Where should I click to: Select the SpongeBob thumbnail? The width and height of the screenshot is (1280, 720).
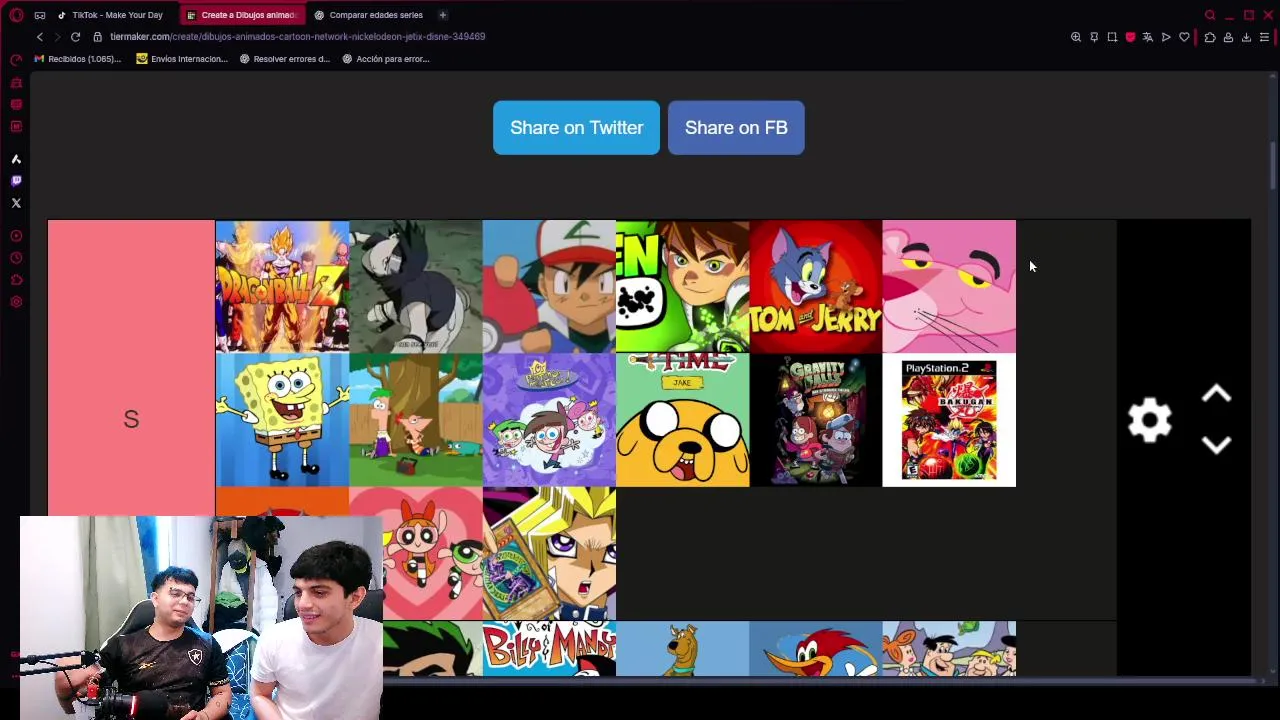[282, 420]
